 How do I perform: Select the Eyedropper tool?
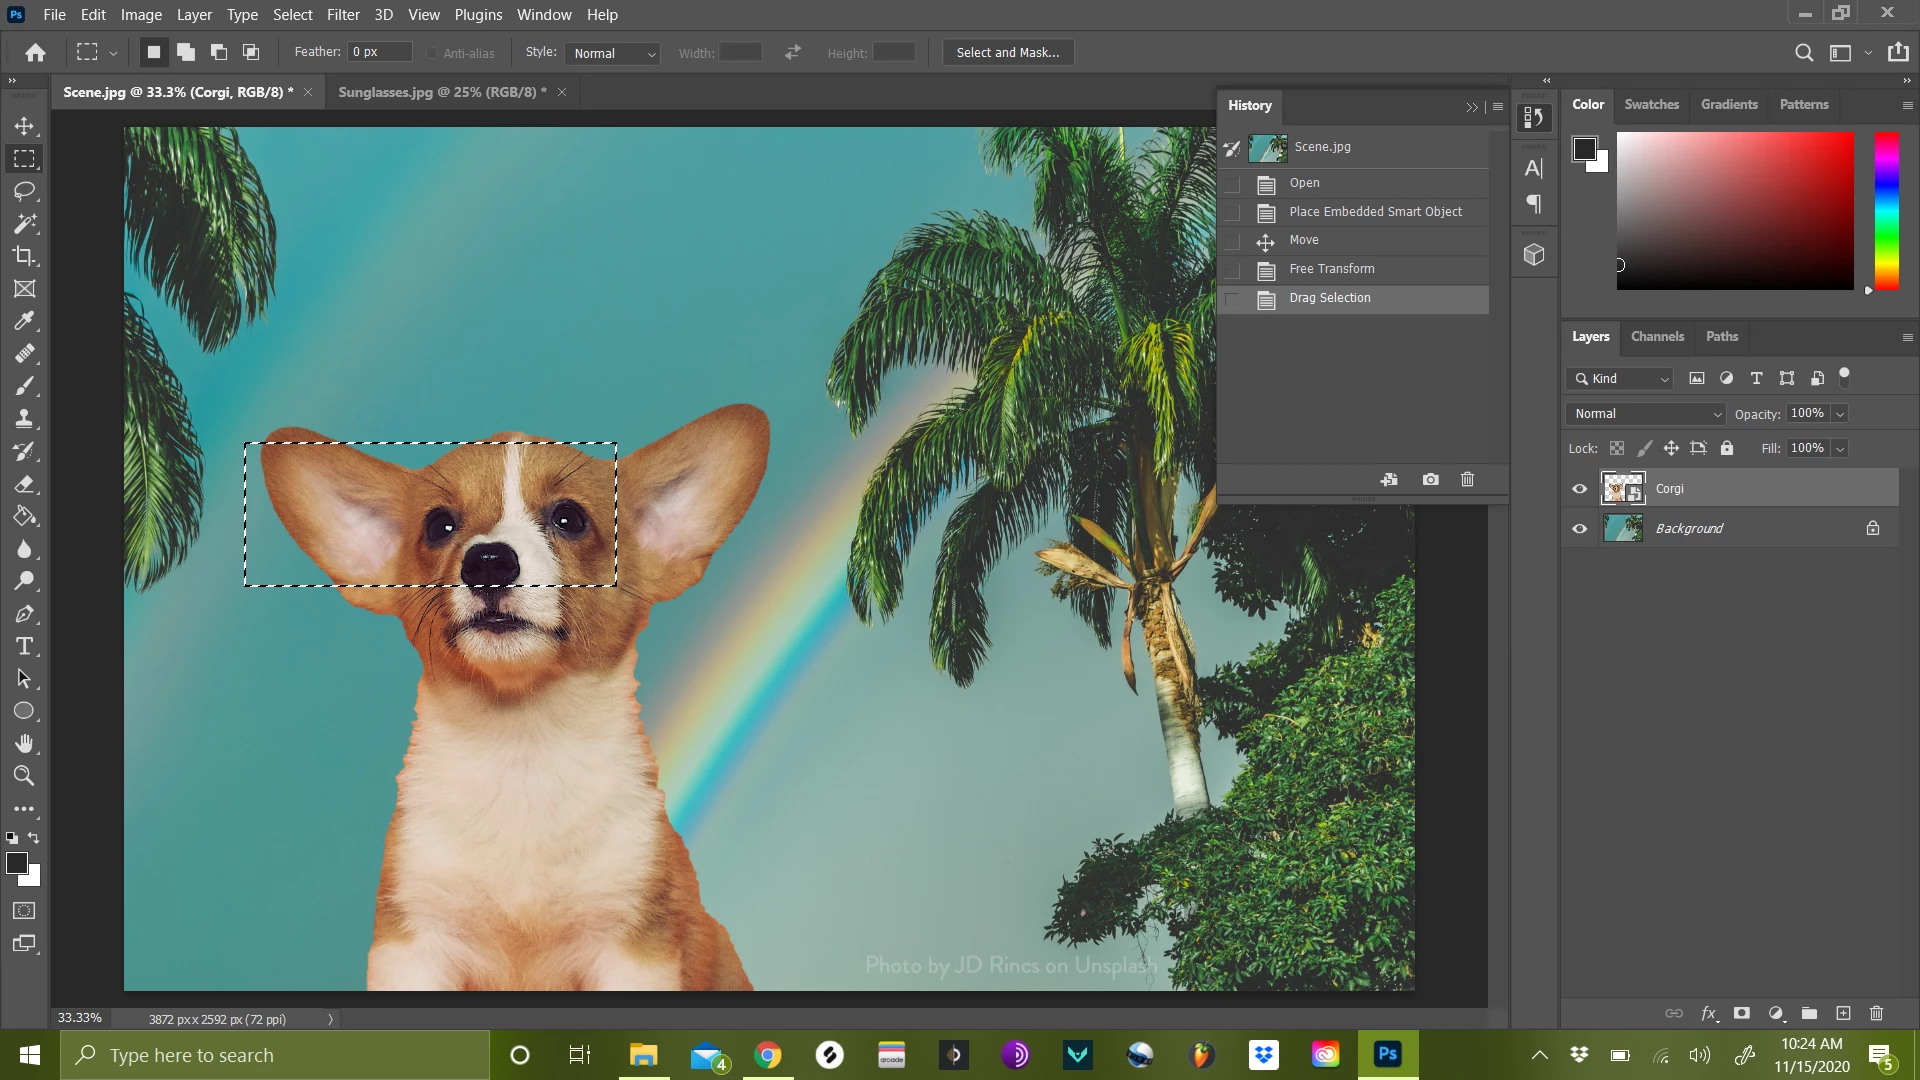click(x=24, y=321)
